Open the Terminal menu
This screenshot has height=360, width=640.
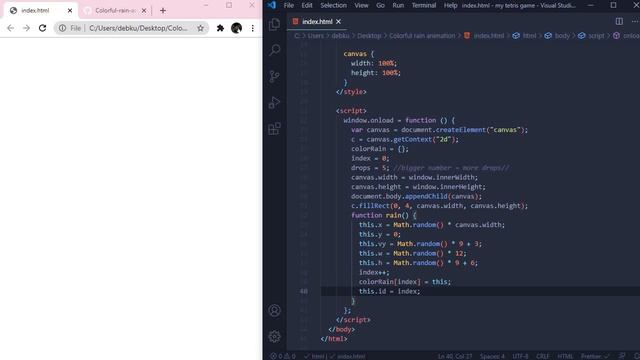[424, 5]
